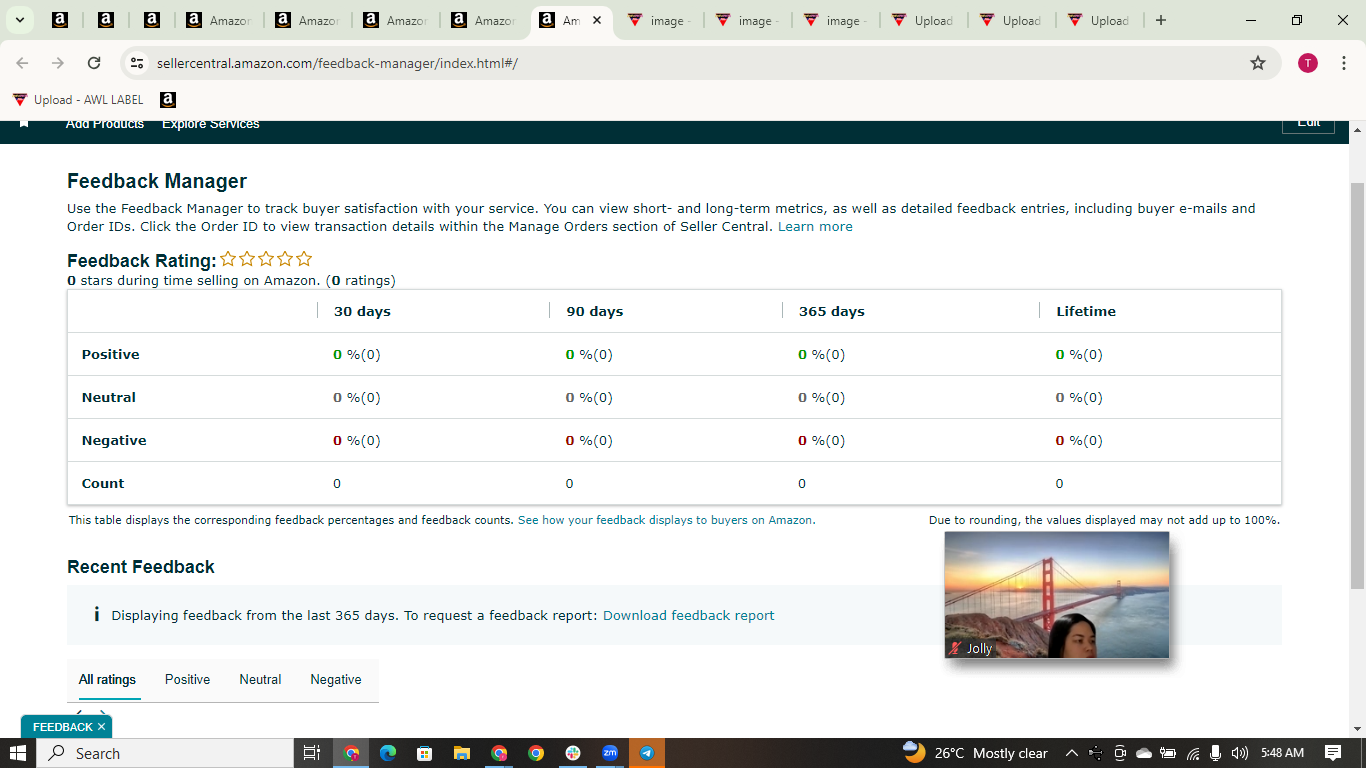The width and height of the screenshot is (1366, 768).
Task: Click the muted mic icon on Jolly's video
Action: point(955,648)
